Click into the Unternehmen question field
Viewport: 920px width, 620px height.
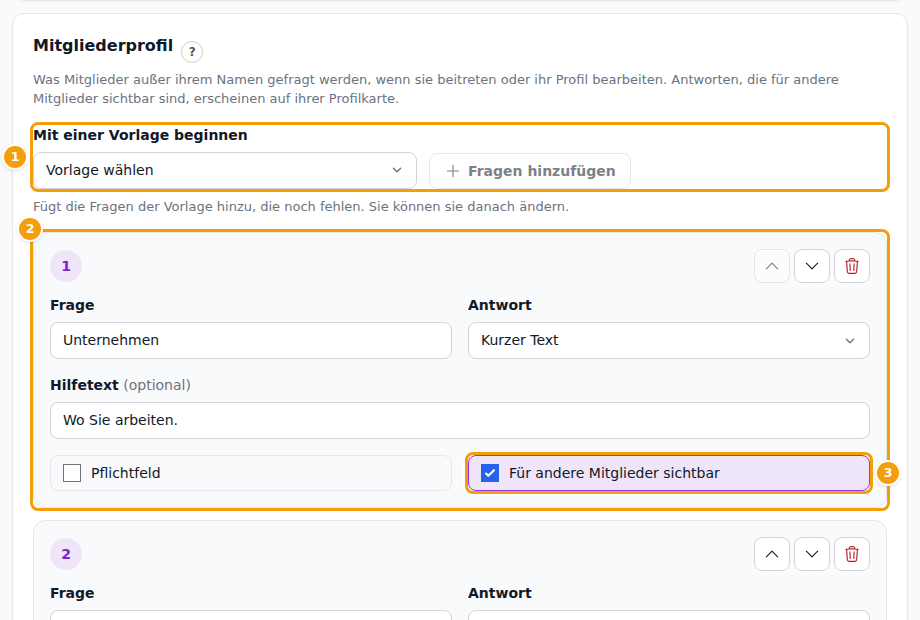(x=251, y=340)
